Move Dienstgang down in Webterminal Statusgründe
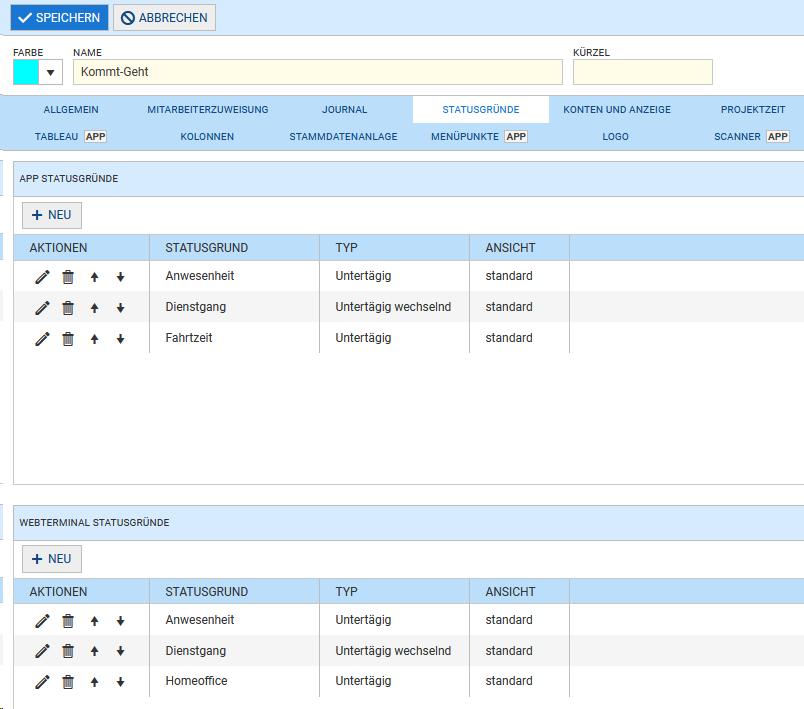This screenshot has height=709, width=804. pyautogui.click(x=120, y=651)
